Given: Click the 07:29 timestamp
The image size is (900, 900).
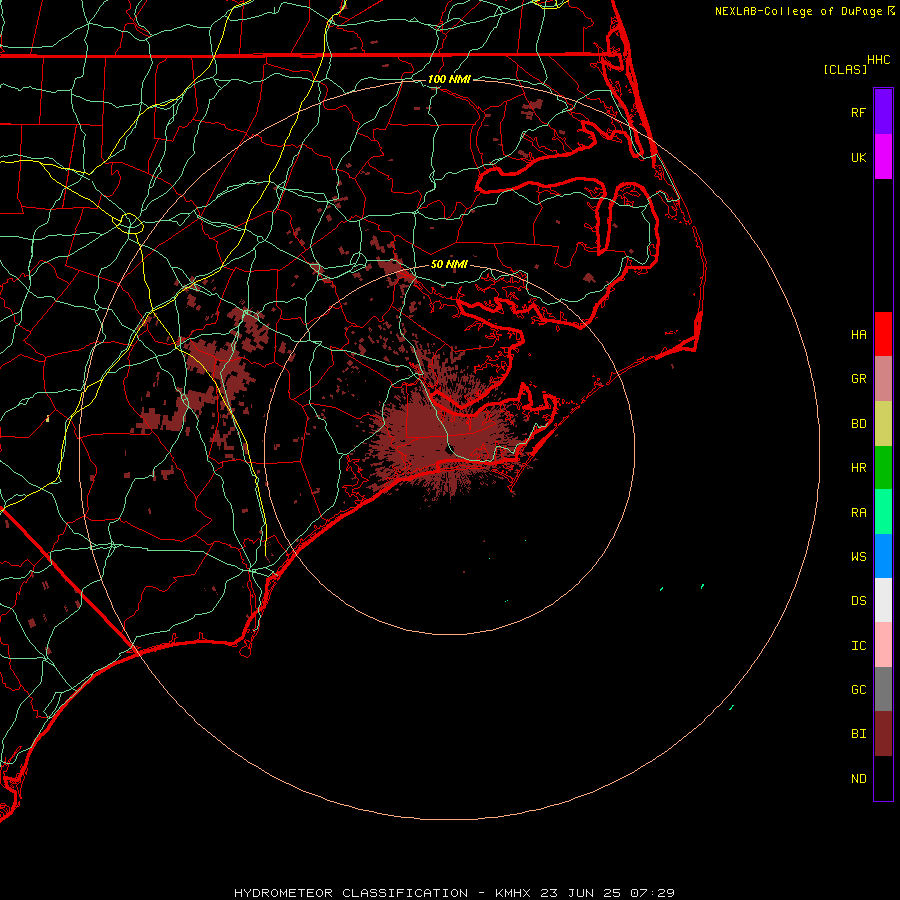Looking at the screenshot, I should tap(652, 893).
